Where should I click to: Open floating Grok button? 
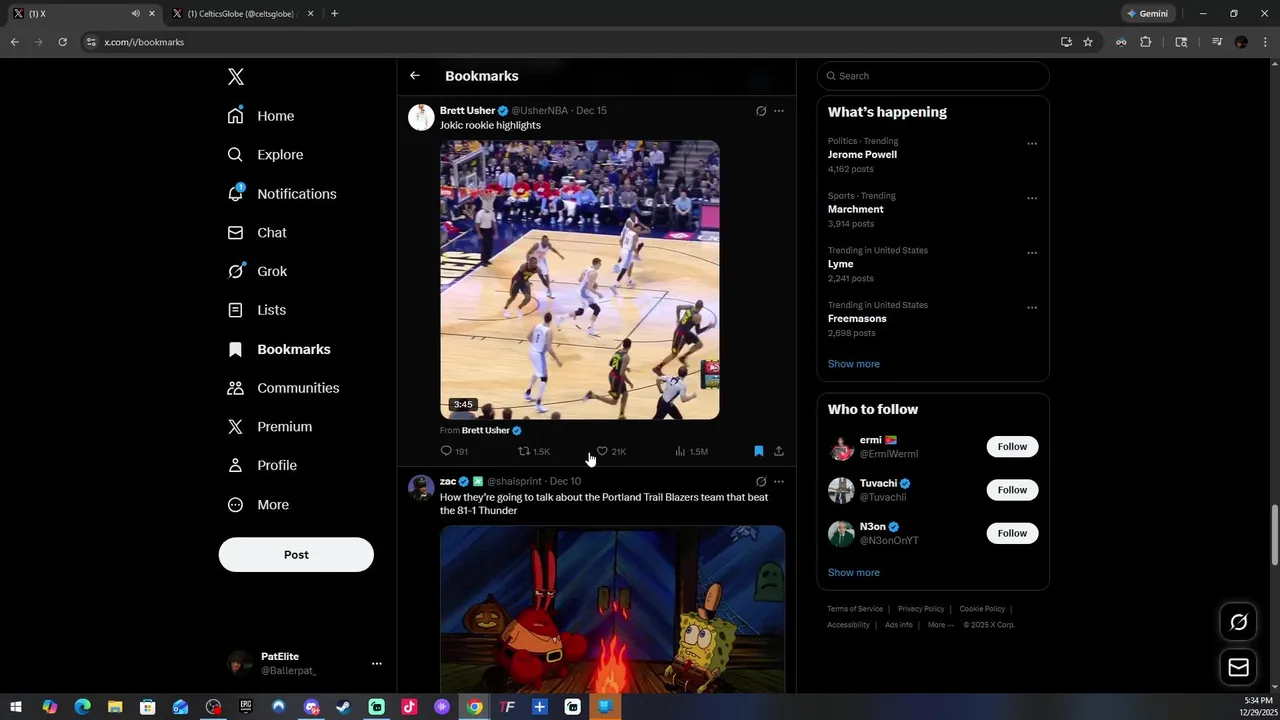1238,623
